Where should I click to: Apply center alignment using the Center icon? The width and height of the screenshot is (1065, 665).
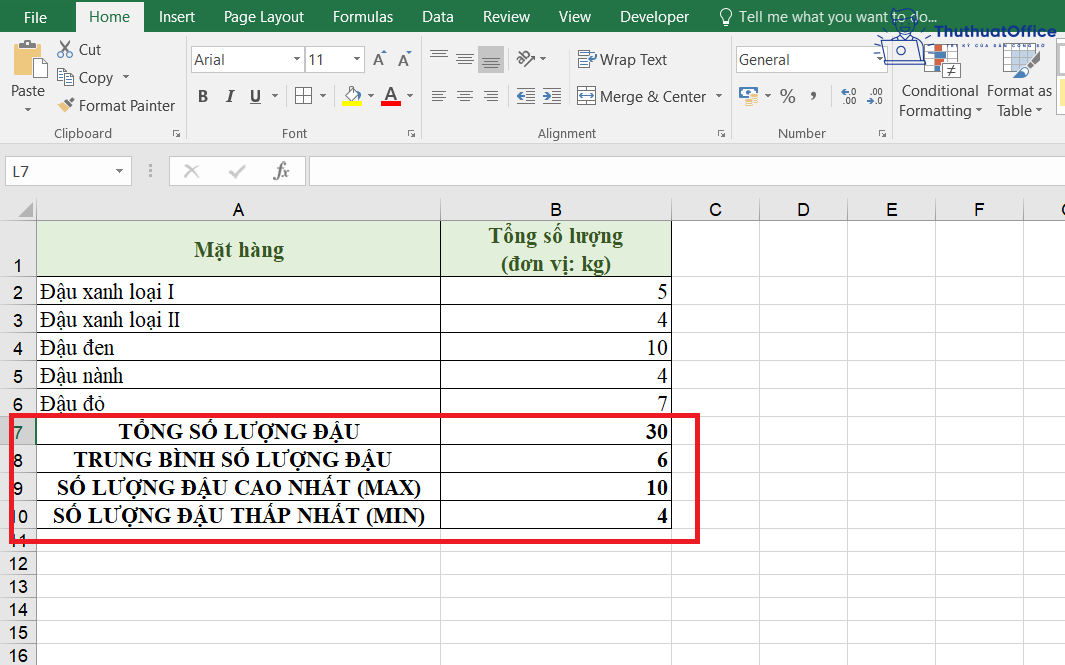464,96
